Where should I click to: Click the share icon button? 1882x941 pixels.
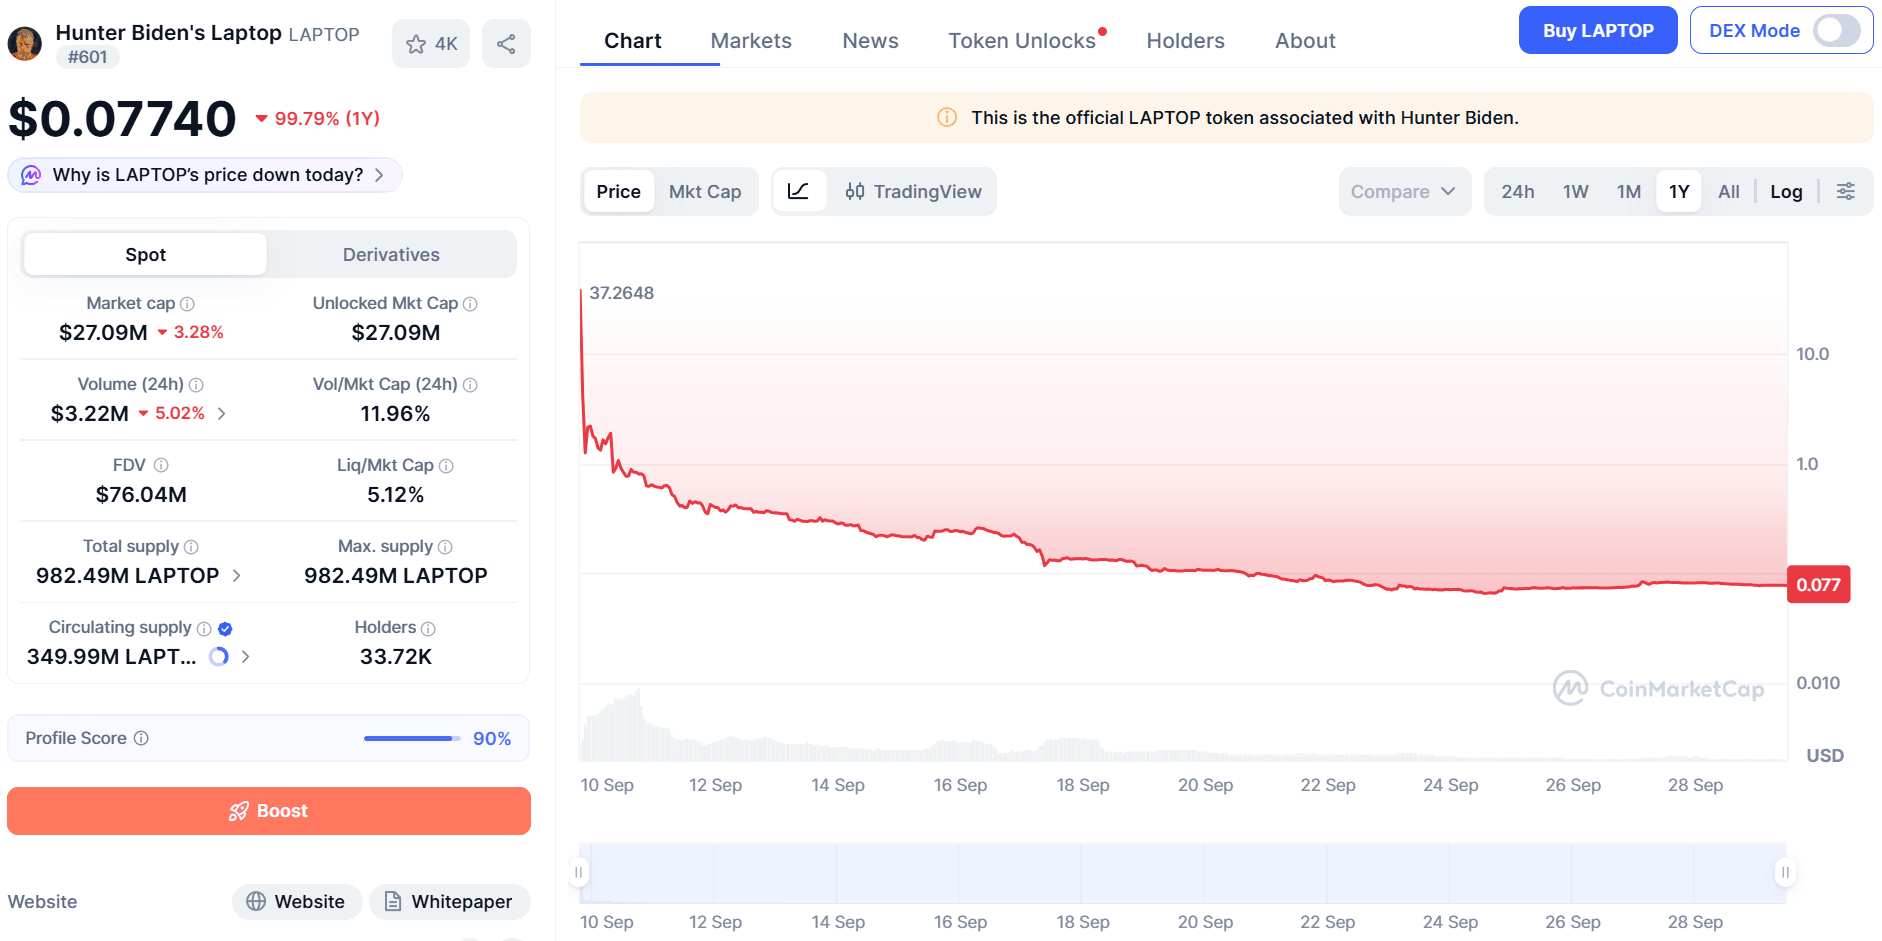506,44
